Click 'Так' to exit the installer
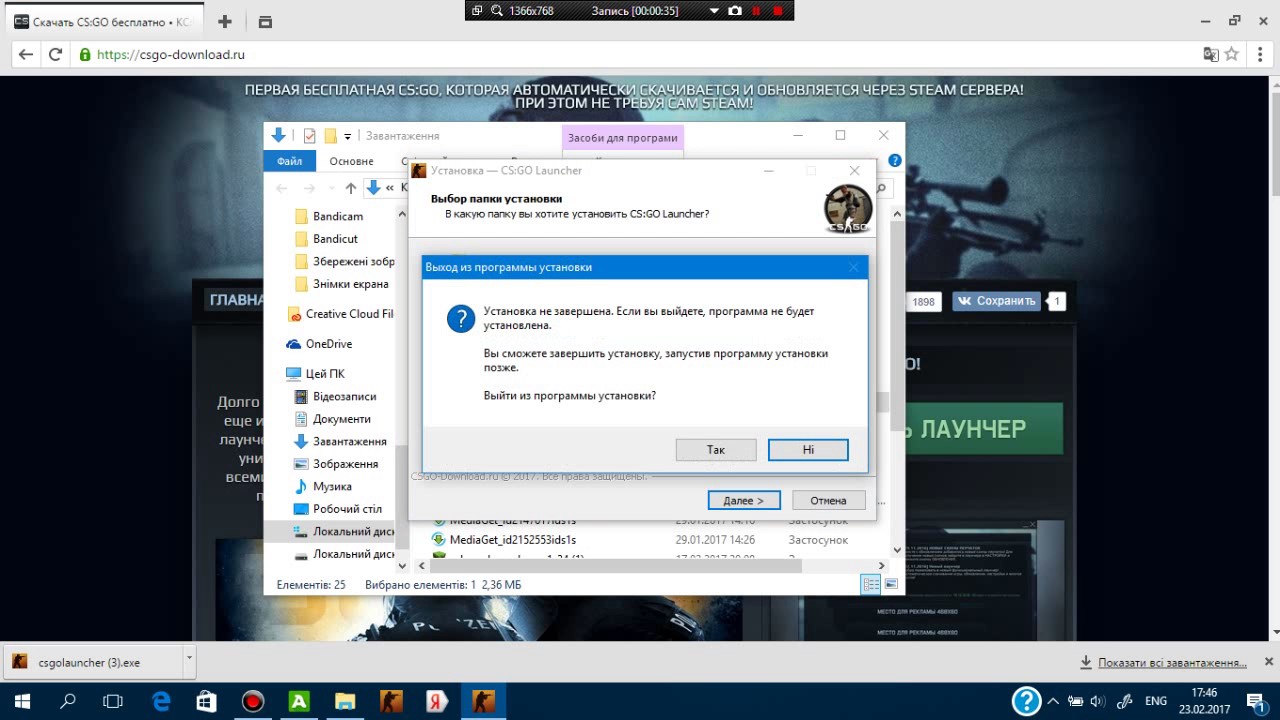 point(716,450)
